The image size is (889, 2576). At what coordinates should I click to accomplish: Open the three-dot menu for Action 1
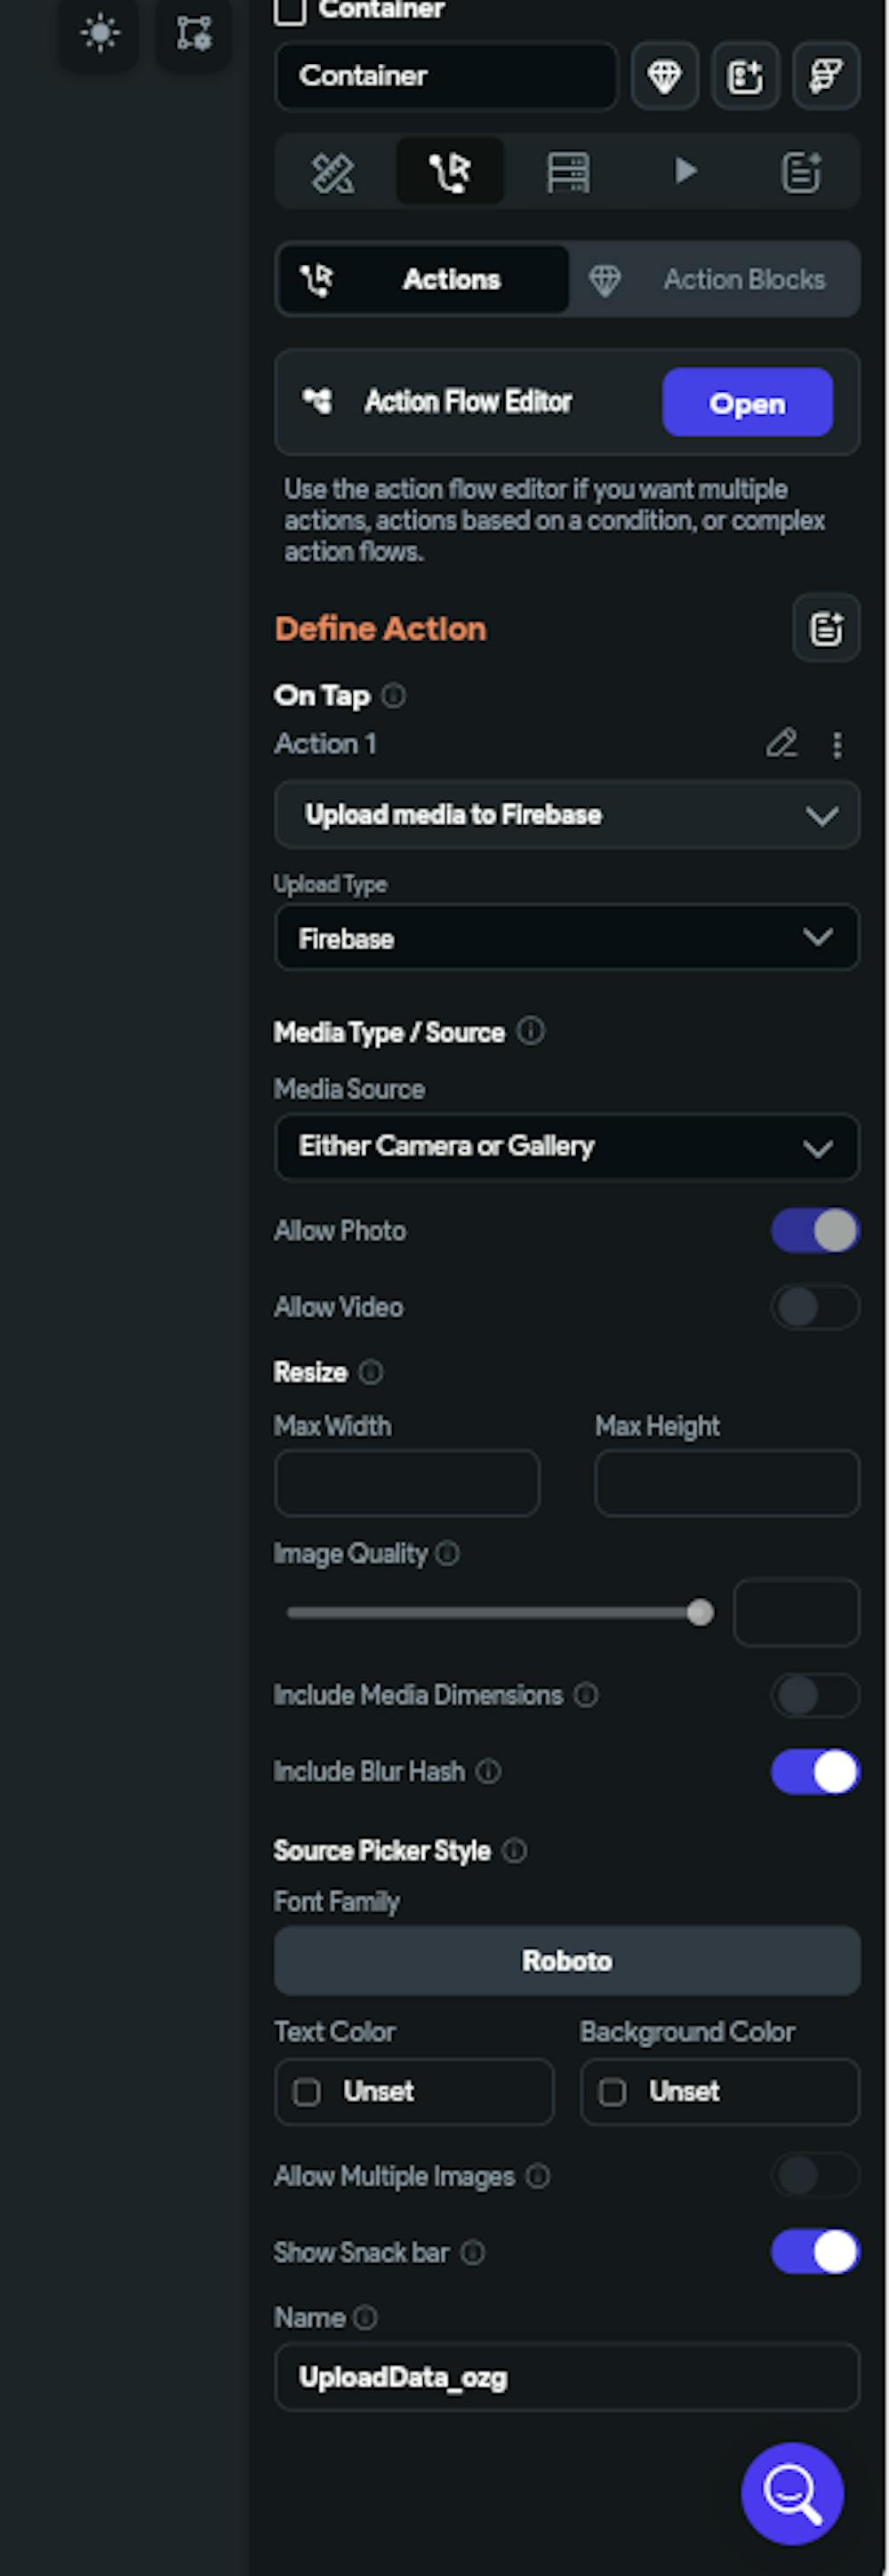coord(837,744)
